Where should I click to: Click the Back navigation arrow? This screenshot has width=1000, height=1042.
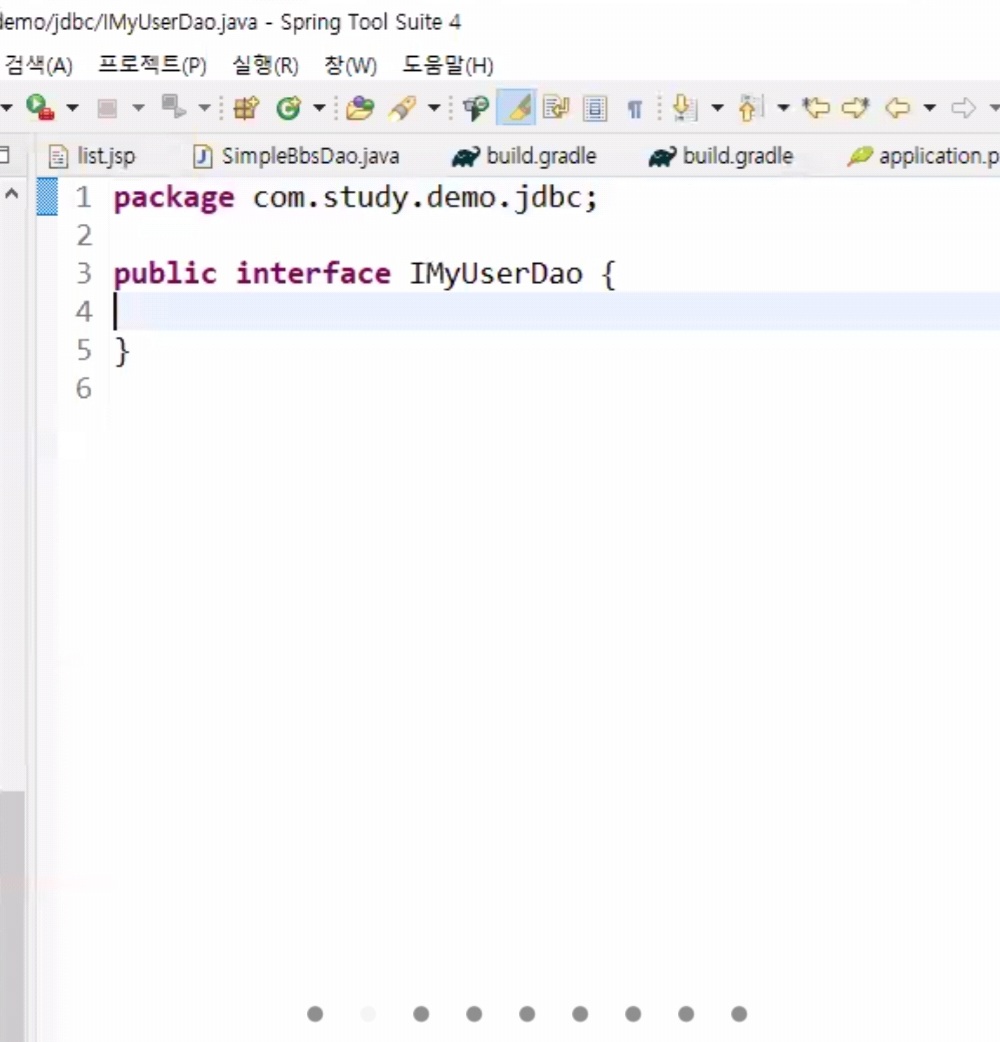(x=898, y=108)
